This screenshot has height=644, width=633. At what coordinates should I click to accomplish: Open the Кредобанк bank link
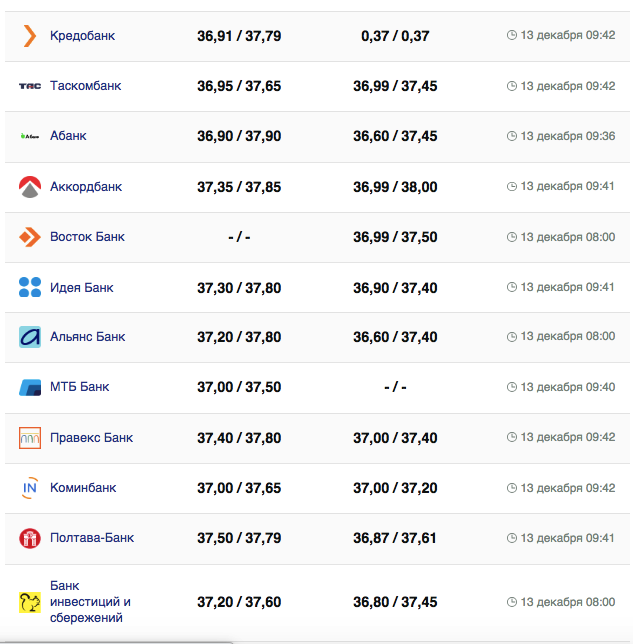[82, 36]
